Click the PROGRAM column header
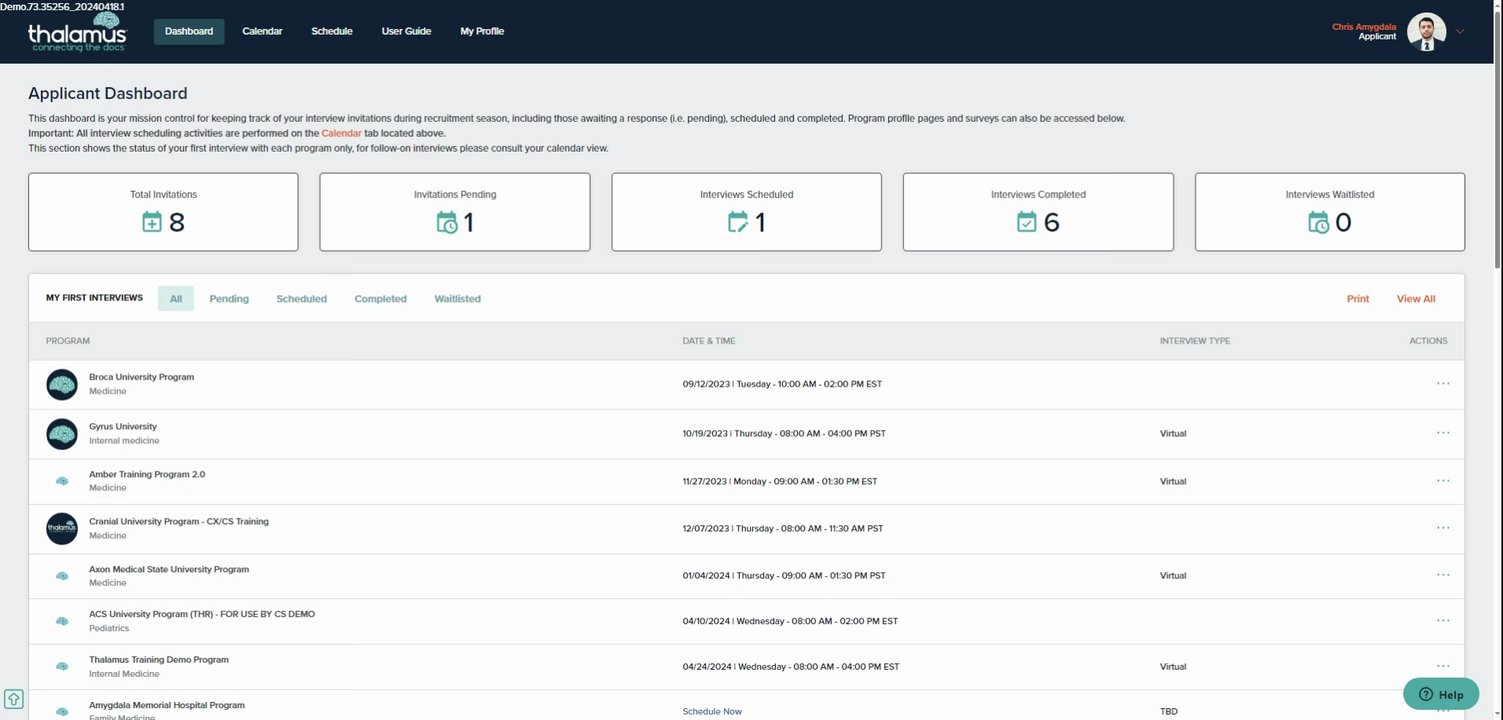1503x720 pixels. point(68,341)
